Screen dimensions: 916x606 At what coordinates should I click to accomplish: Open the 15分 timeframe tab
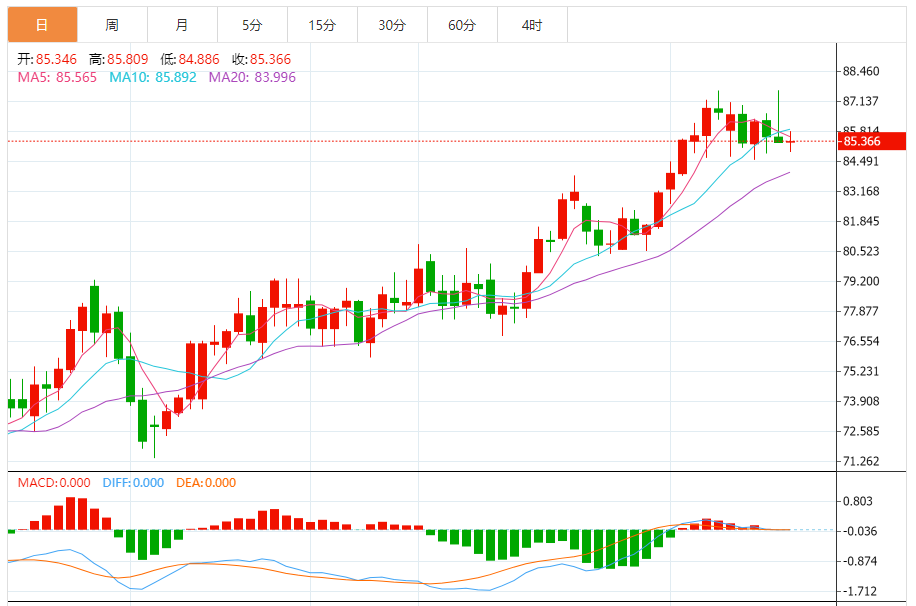(322, 25)
